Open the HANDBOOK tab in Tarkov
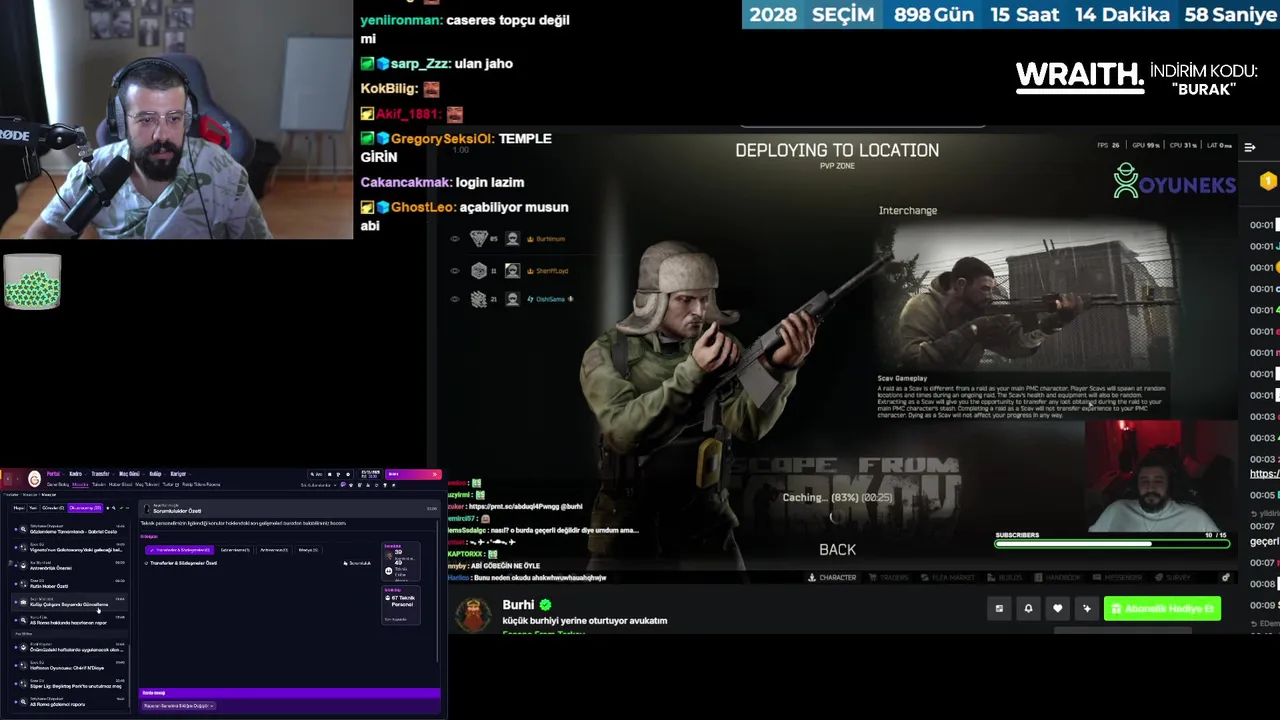1280x720 pixels. point(1056,577)
